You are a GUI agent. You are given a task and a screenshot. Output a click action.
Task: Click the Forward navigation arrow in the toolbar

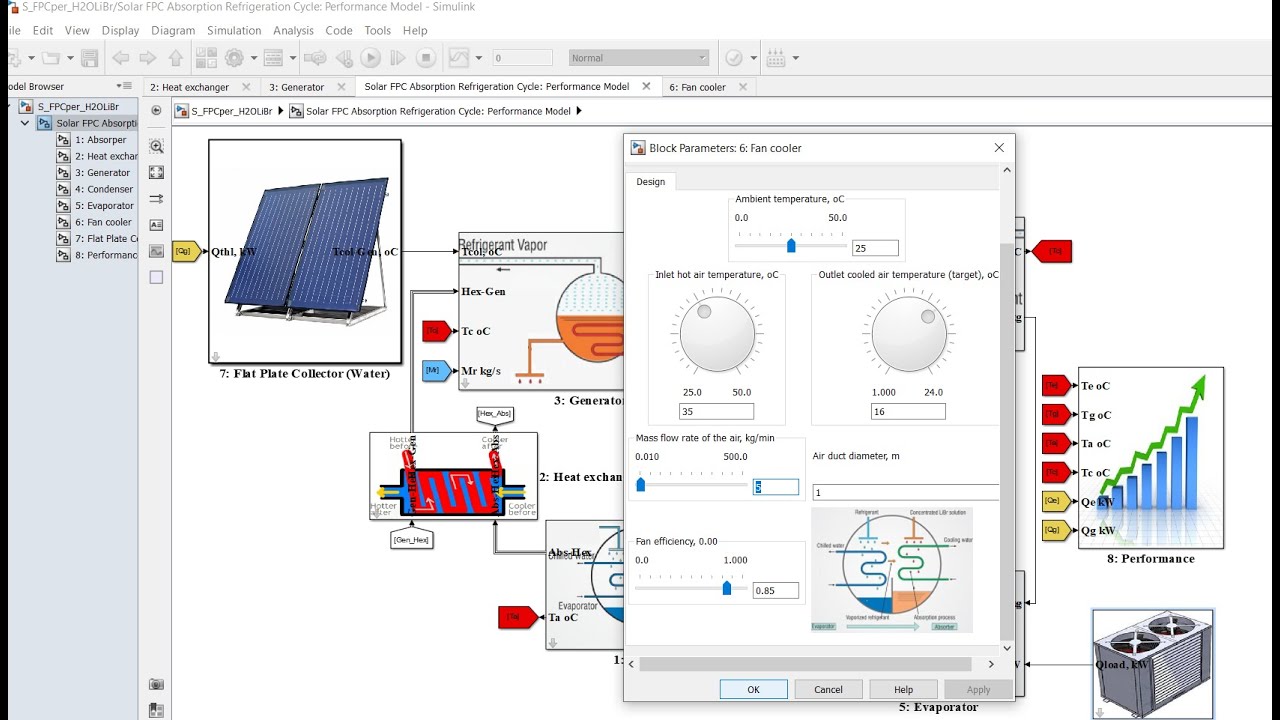148,58
